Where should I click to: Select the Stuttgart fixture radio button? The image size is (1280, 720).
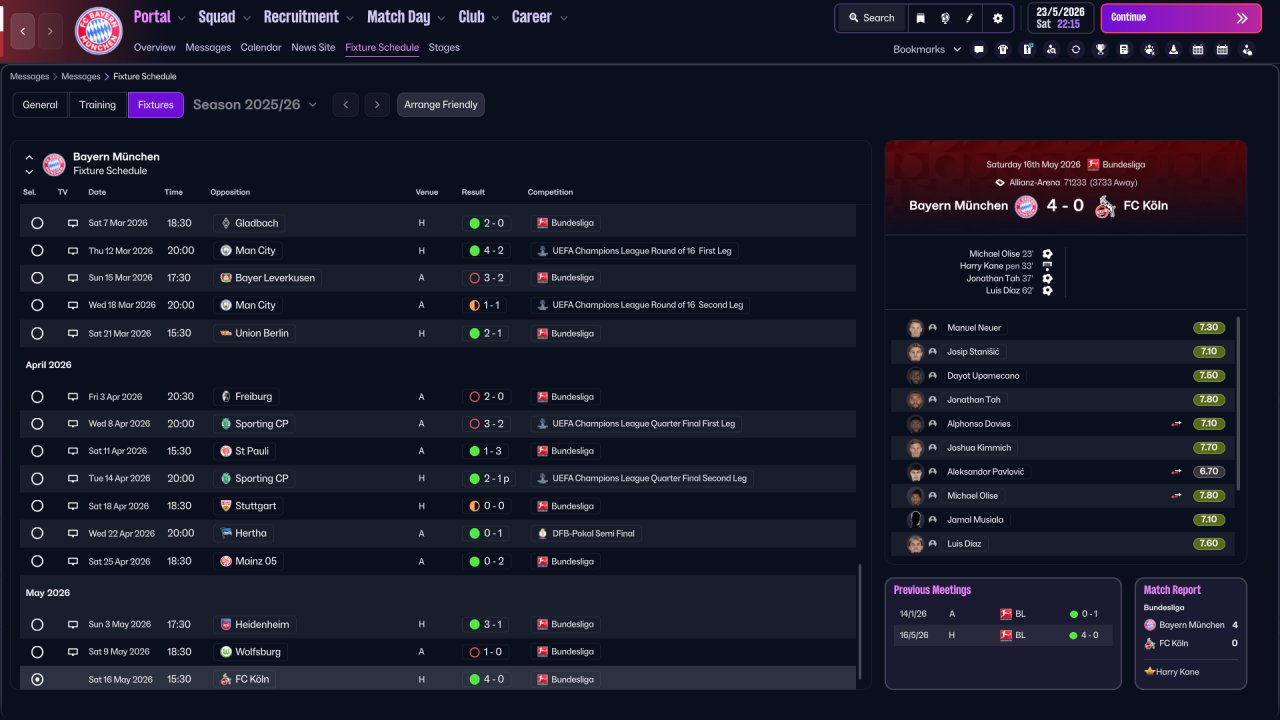click(x=37, y=506)
